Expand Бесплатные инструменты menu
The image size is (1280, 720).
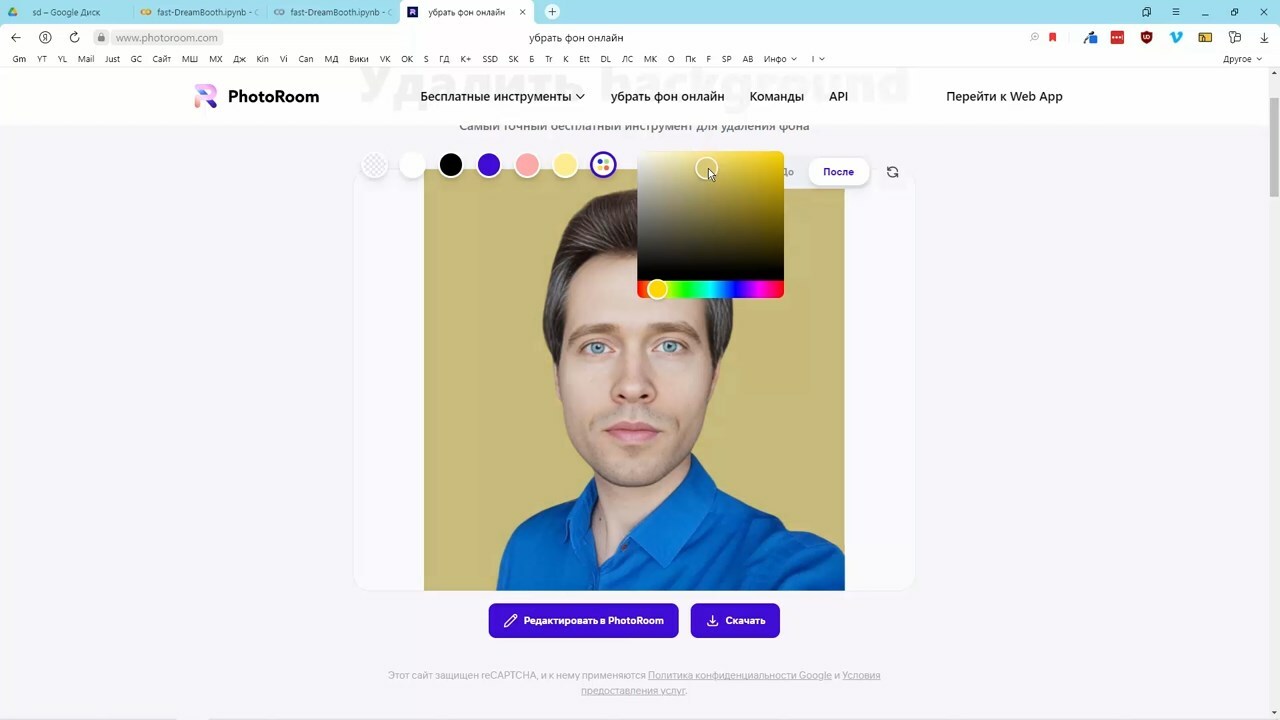502,97
